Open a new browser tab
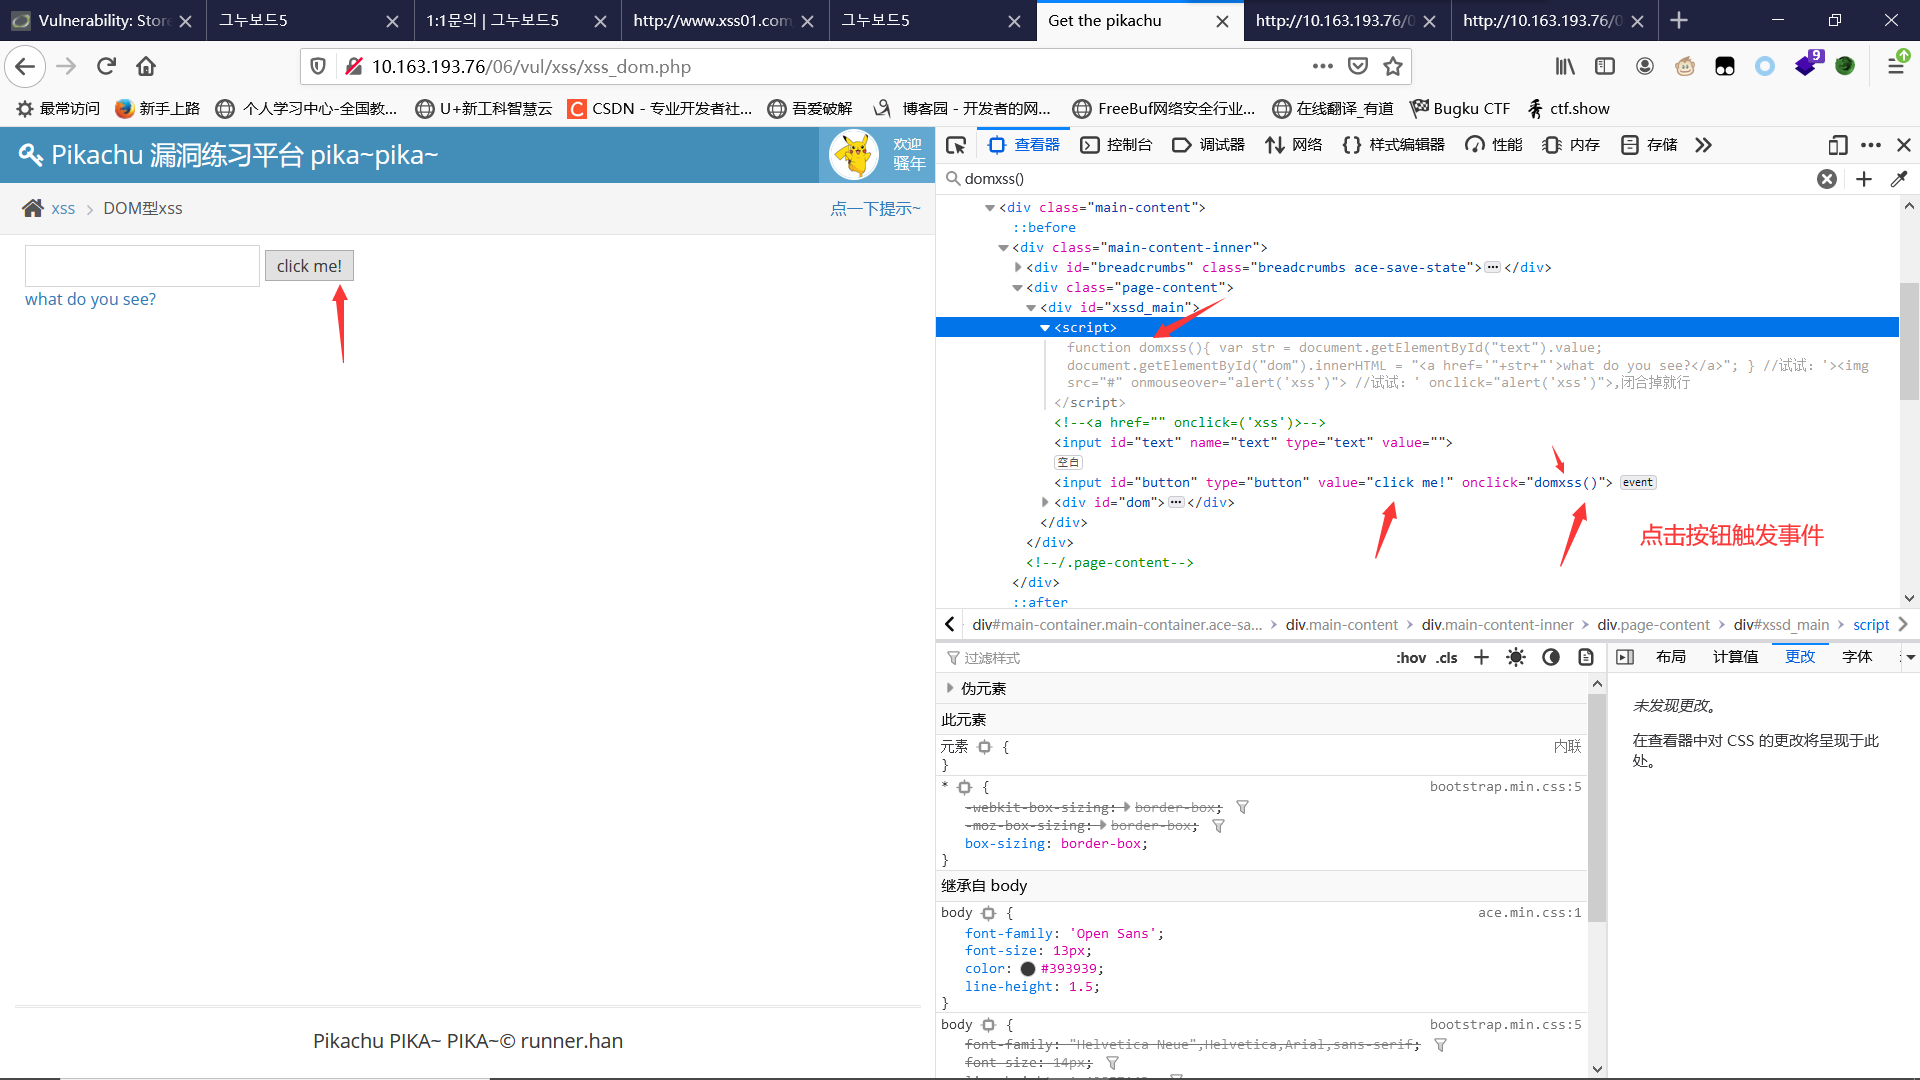Screen dimensions: 1920x1080 click(x=1679, y=20)
